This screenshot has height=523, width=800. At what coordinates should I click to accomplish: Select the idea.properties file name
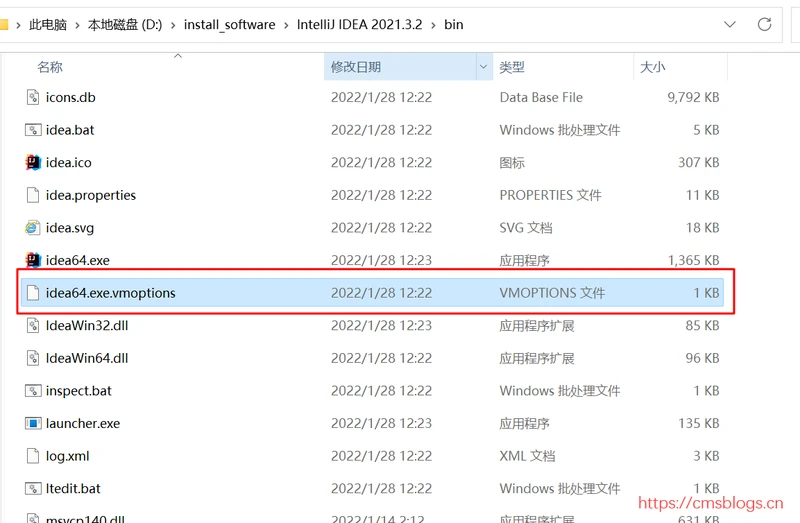click(x=91, y=195)
